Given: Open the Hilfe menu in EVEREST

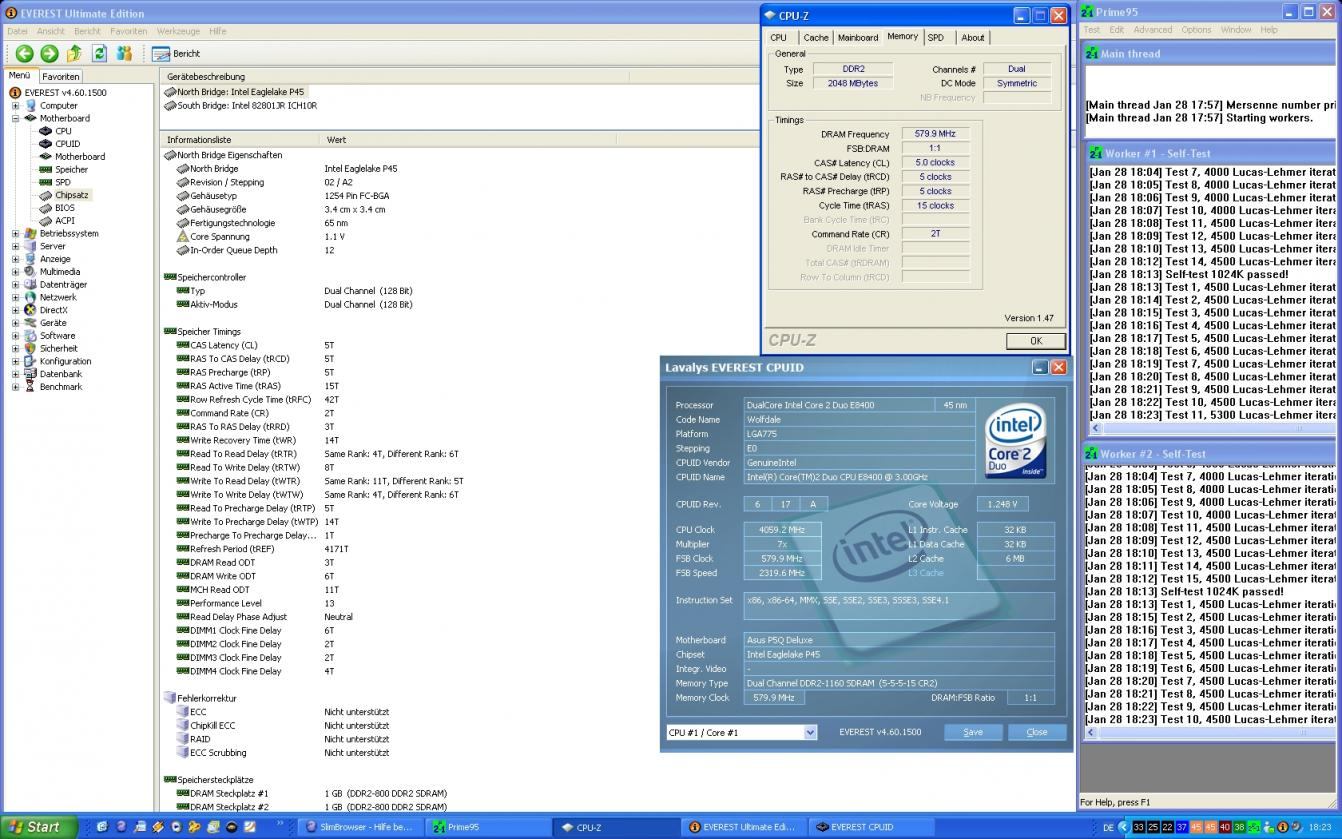Looking at the screenshot, I should point(217,31).
